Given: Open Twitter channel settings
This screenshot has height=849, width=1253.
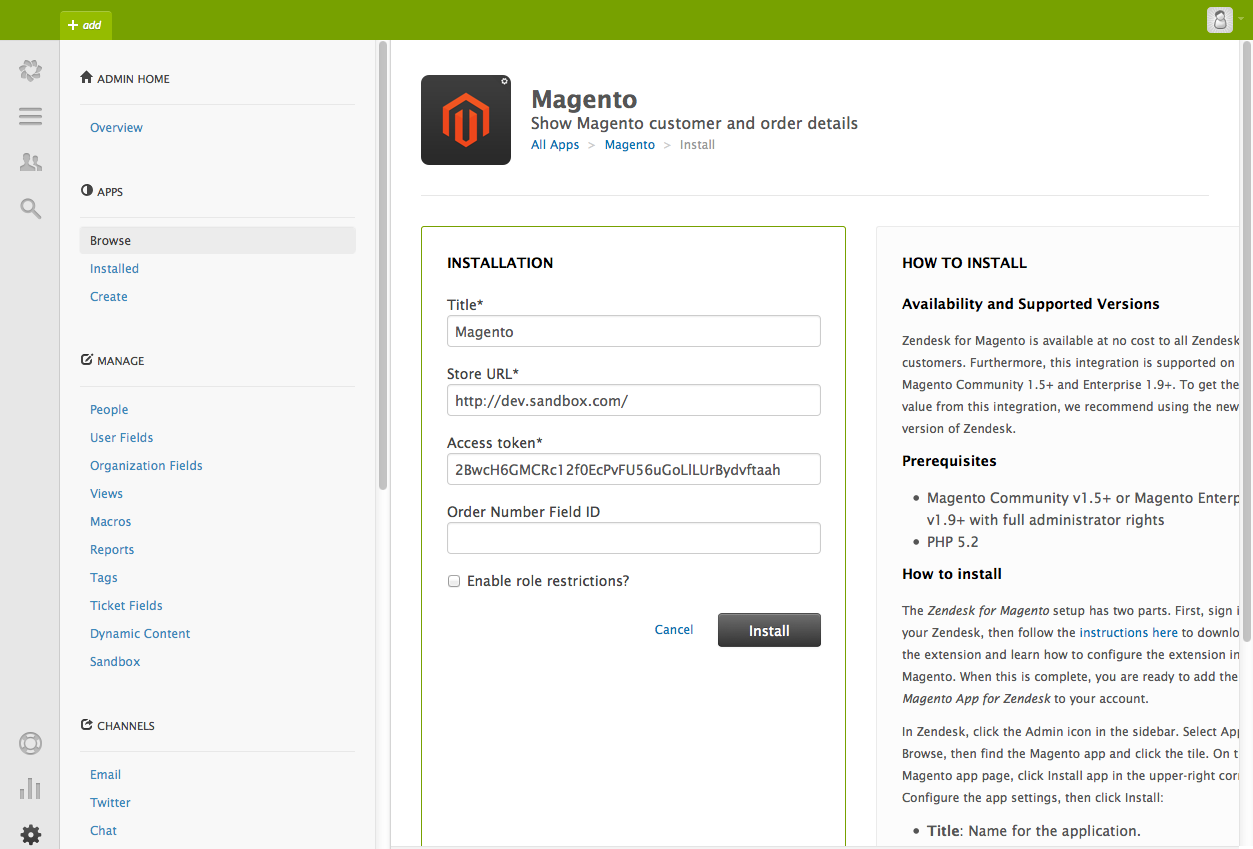Looking at the screenshot, I should point(110,803).
